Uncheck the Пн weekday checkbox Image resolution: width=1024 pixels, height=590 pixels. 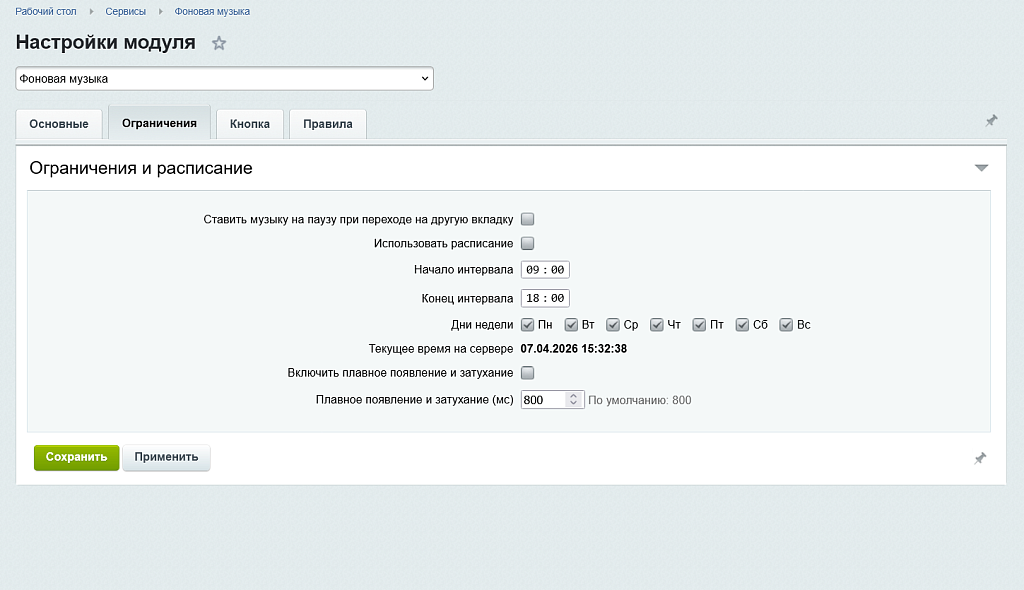528,325
